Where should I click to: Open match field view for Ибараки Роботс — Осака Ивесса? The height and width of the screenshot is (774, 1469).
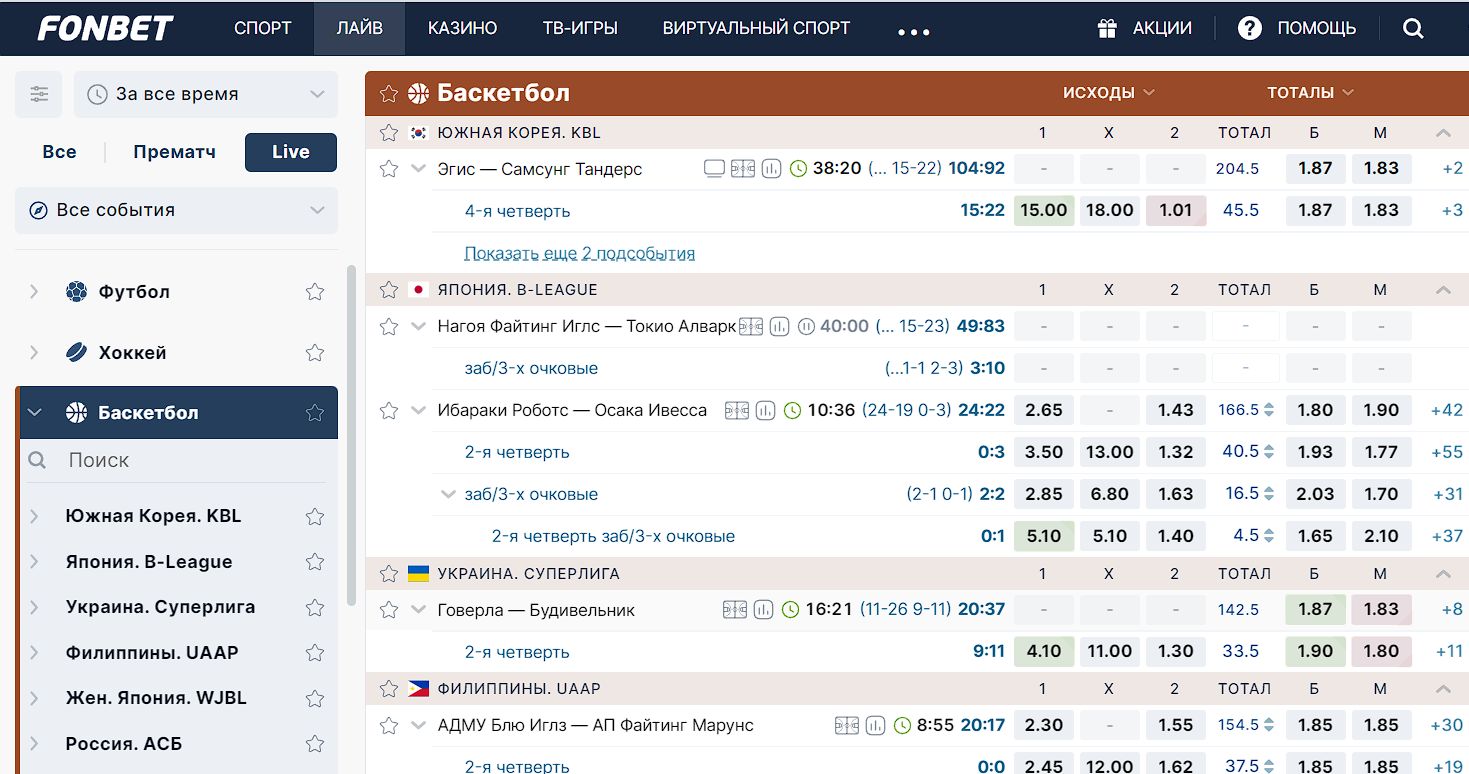tap(736, 410)
